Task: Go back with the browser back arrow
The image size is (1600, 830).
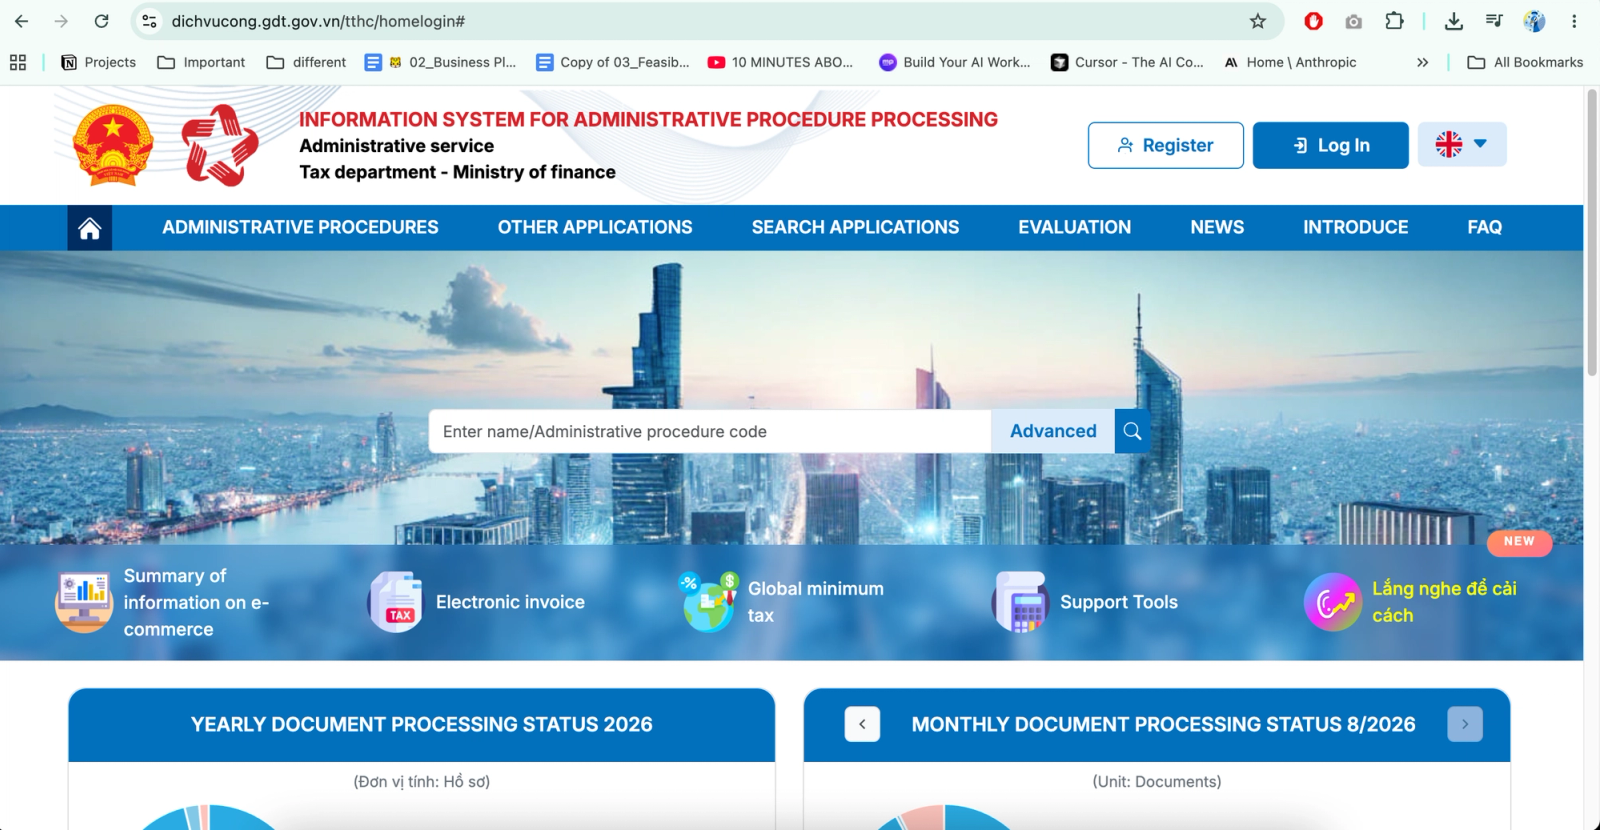Action: click(21, 21)
